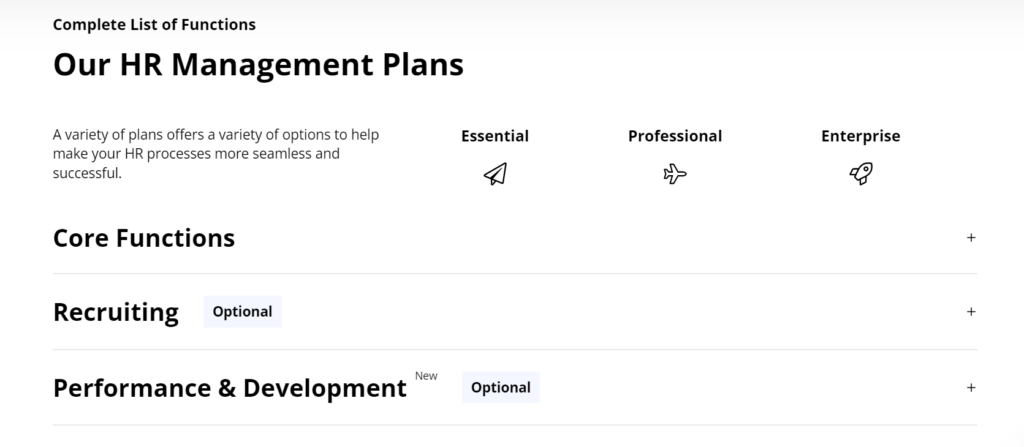The width and height of the screenshot is (1024, 447).
Task: Click the Our HR Management Plans title
Action: 258,65
